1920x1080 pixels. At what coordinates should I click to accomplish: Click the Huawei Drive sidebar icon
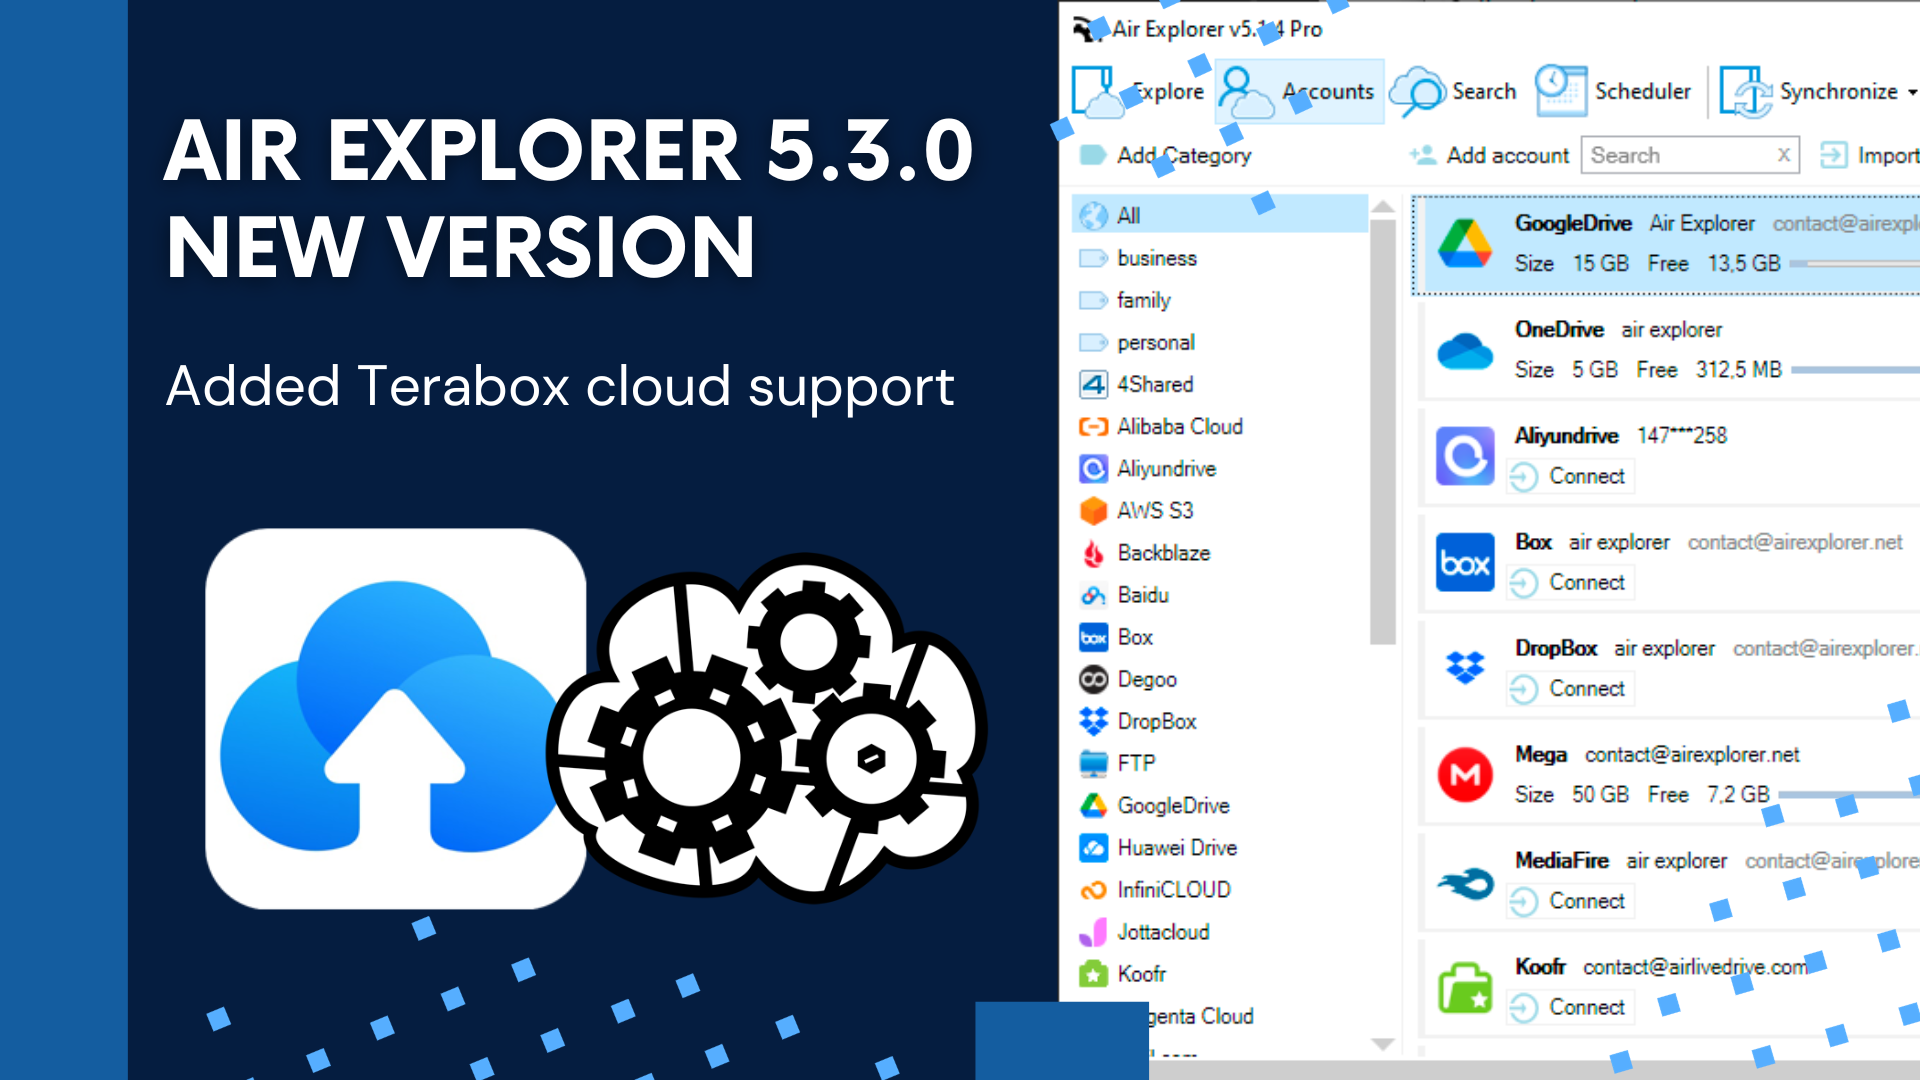pyautogui.click(x=1094, y=847)
